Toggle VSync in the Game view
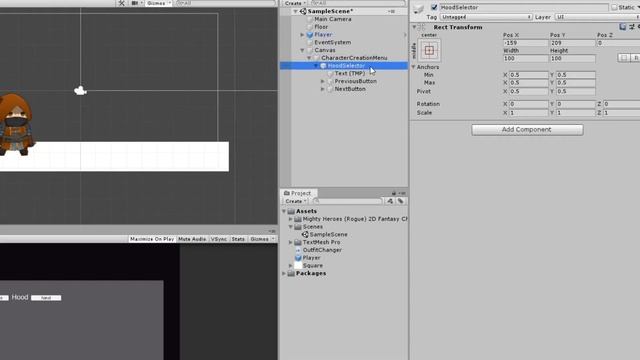Screen dimensions: 640x360 click(x=219, y=239)
